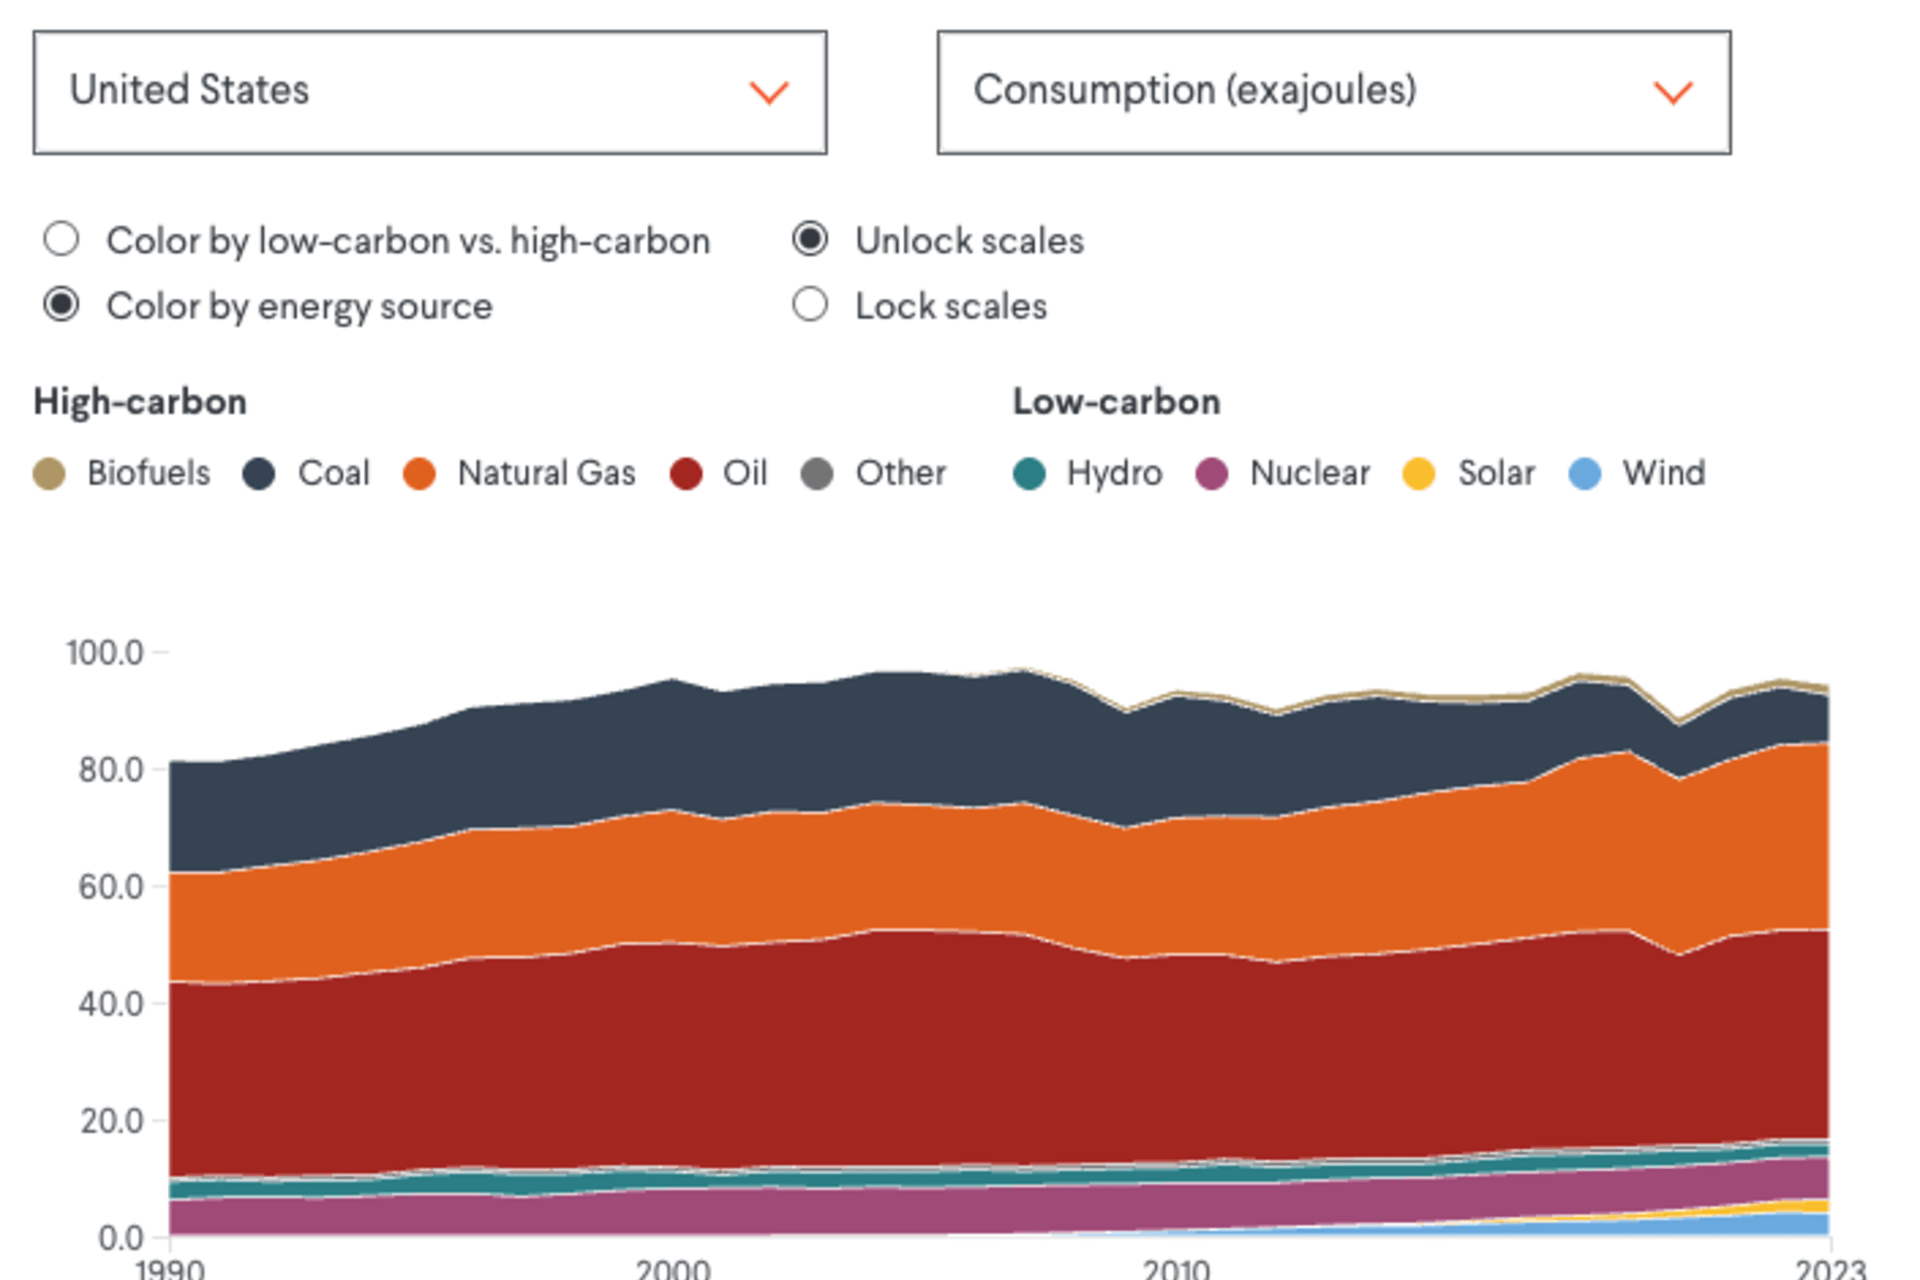Click the Solar legend dot
Viewport: 1920px width, 1280px height.
[x=1419, y=473]
